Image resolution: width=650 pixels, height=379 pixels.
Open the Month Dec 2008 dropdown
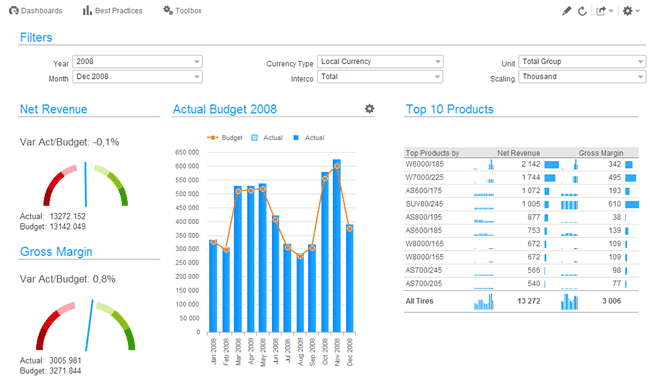coord(137,77)
